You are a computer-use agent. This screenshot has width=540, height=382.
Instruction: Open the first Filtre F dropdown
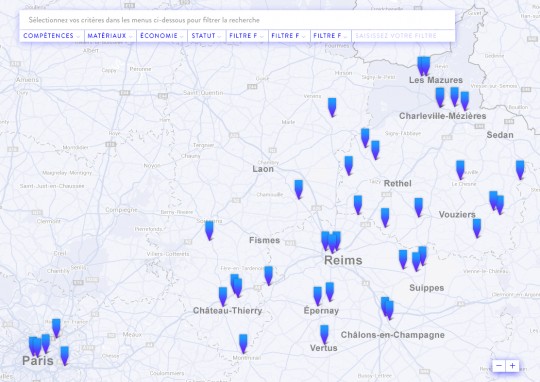point(247,36)
